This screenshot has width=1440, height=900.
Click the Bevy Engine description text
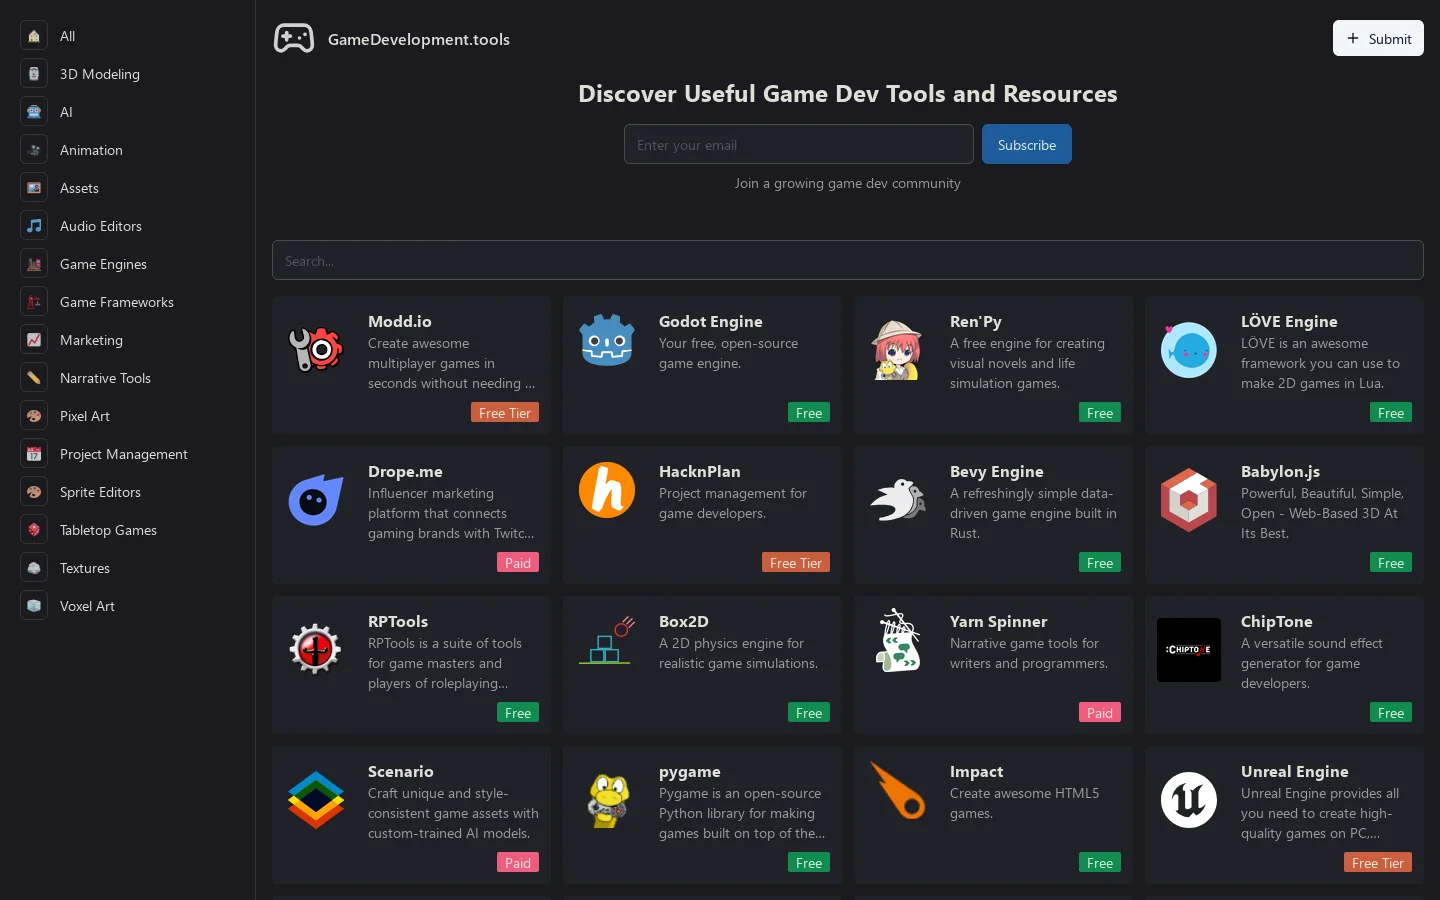point(1033,513)
